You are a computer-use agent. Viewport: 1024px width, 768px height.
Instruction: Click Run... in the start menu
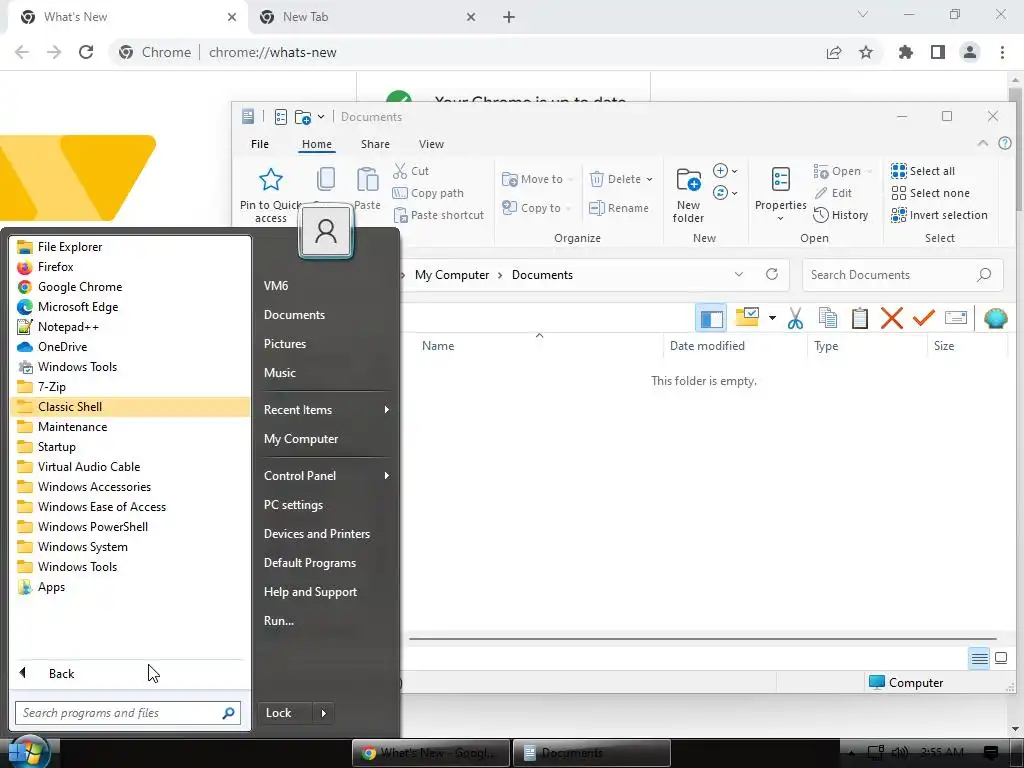point(279,621)
